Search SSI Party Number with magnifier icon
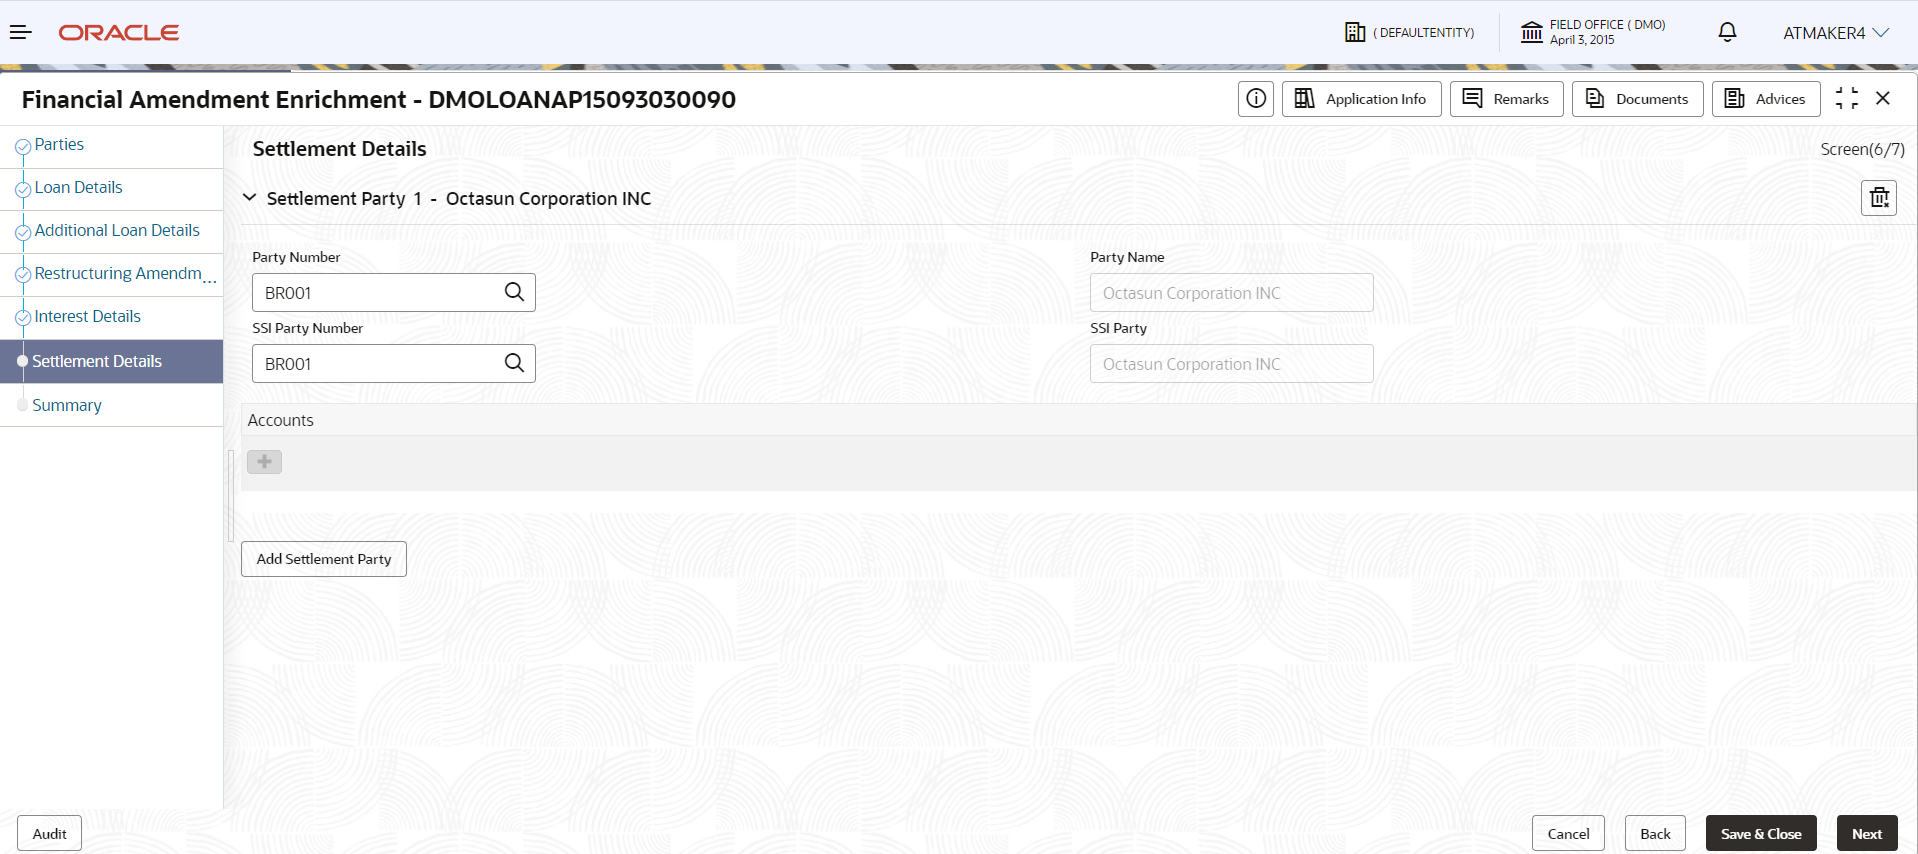This screenshot has width=1918, height=854. [x=514, y=363]
